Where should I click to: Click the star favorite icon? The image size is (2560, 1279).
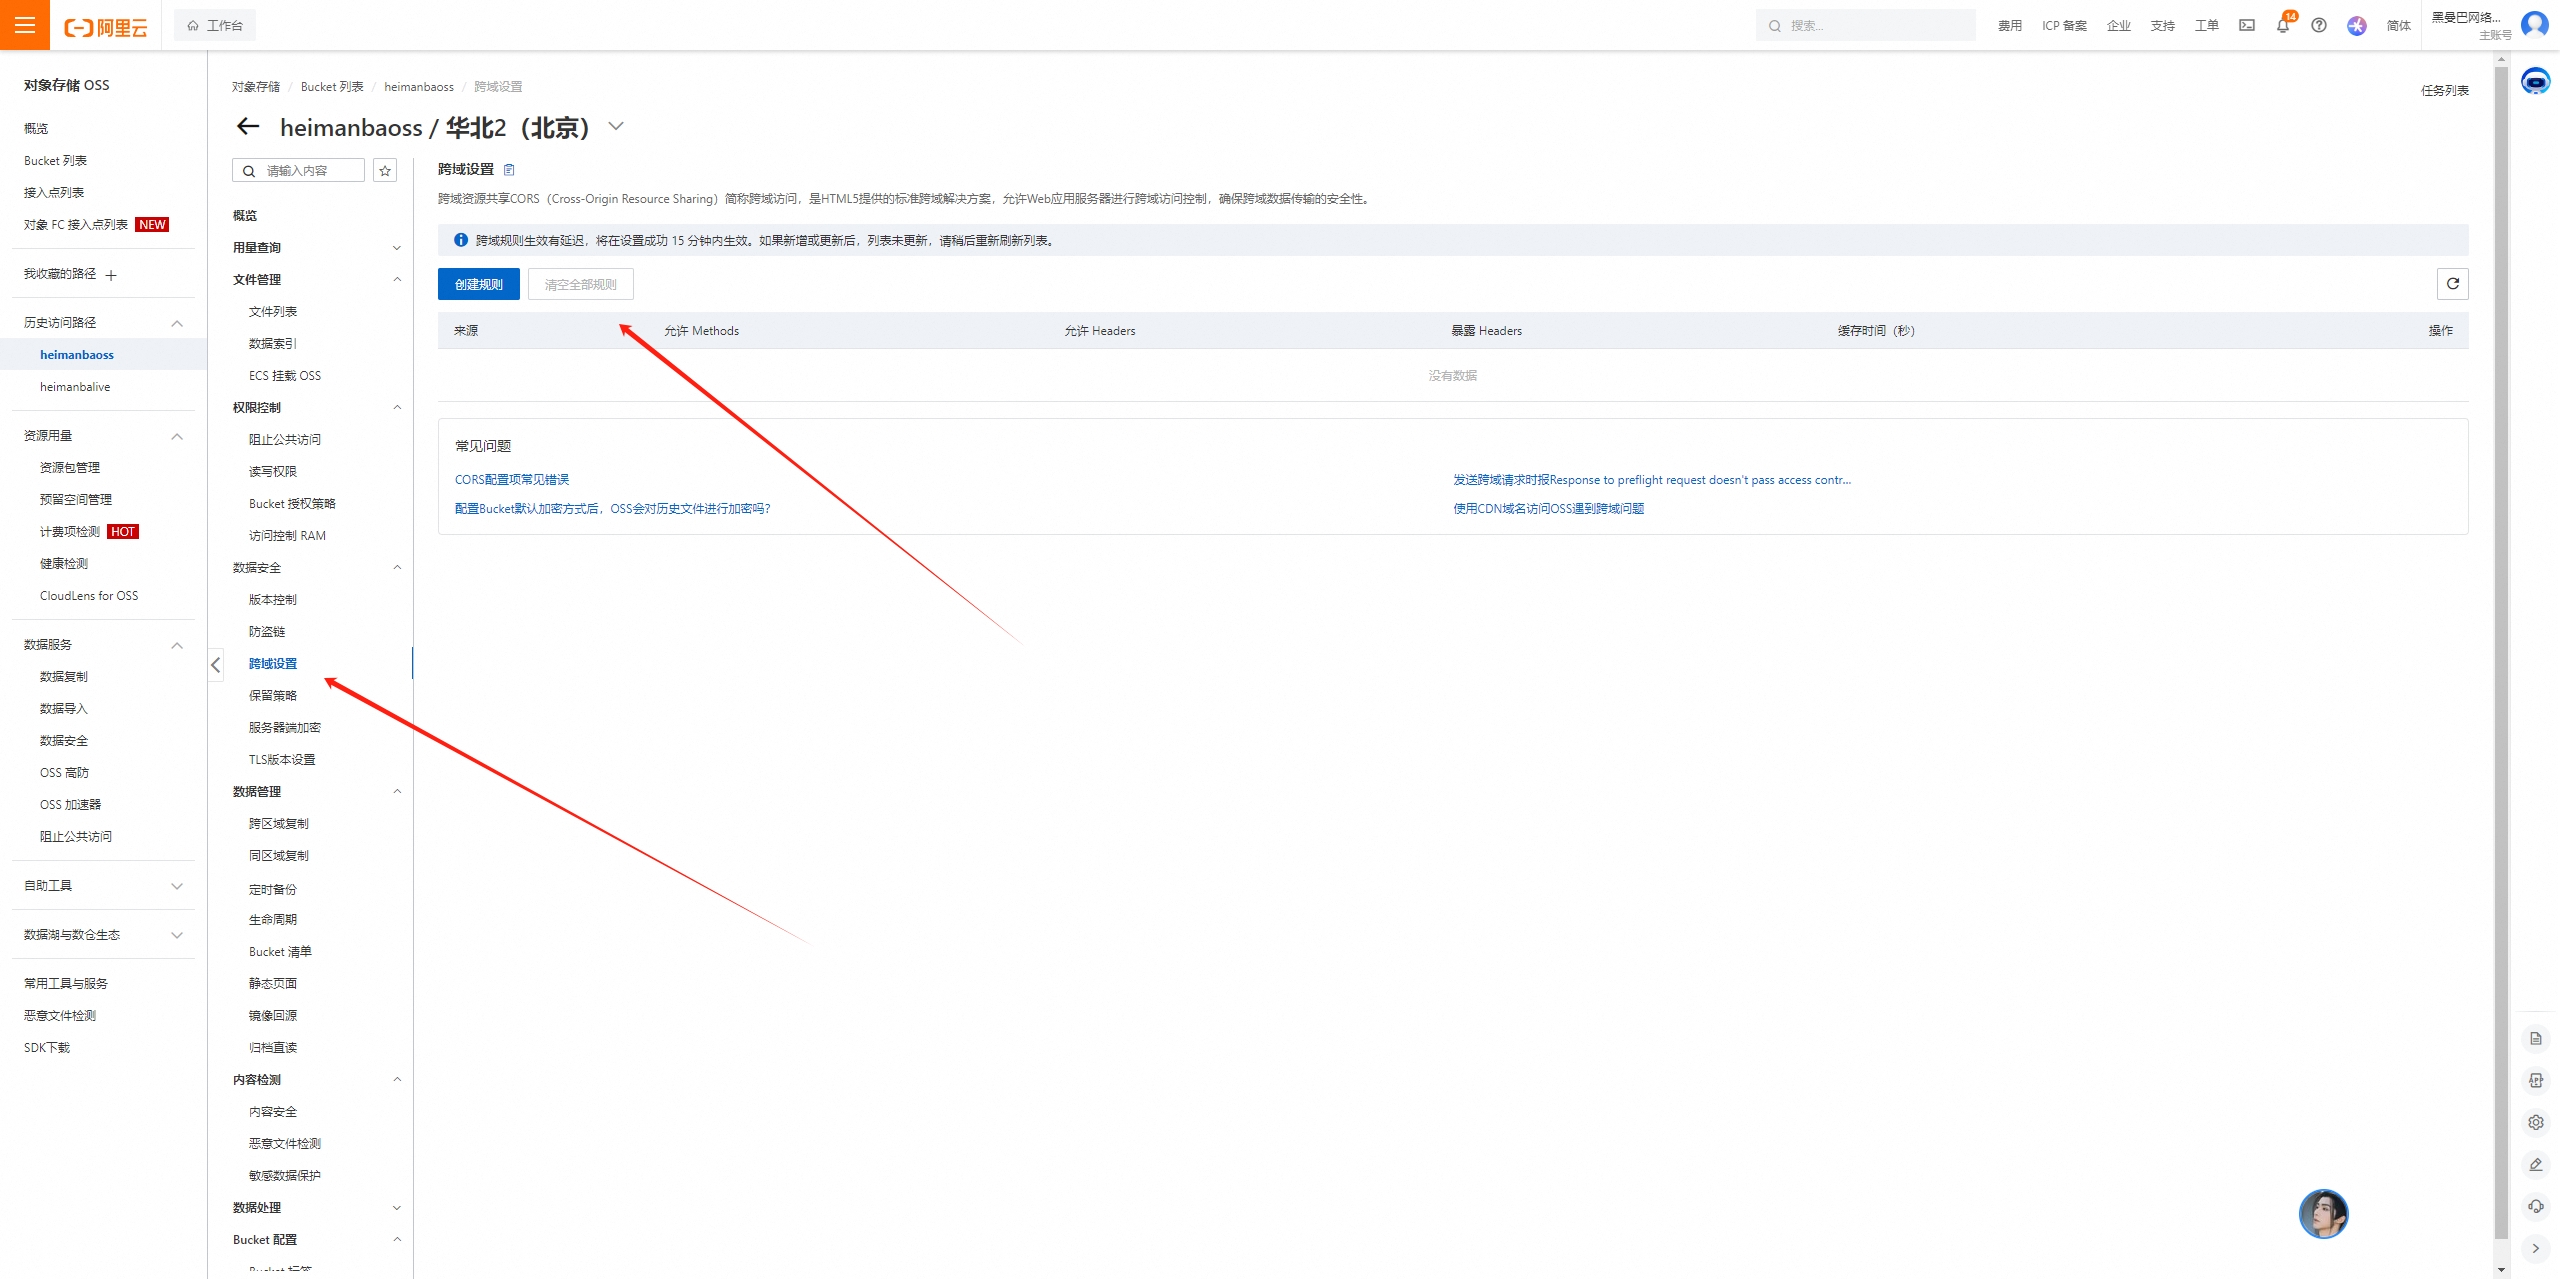pos(385,171)
